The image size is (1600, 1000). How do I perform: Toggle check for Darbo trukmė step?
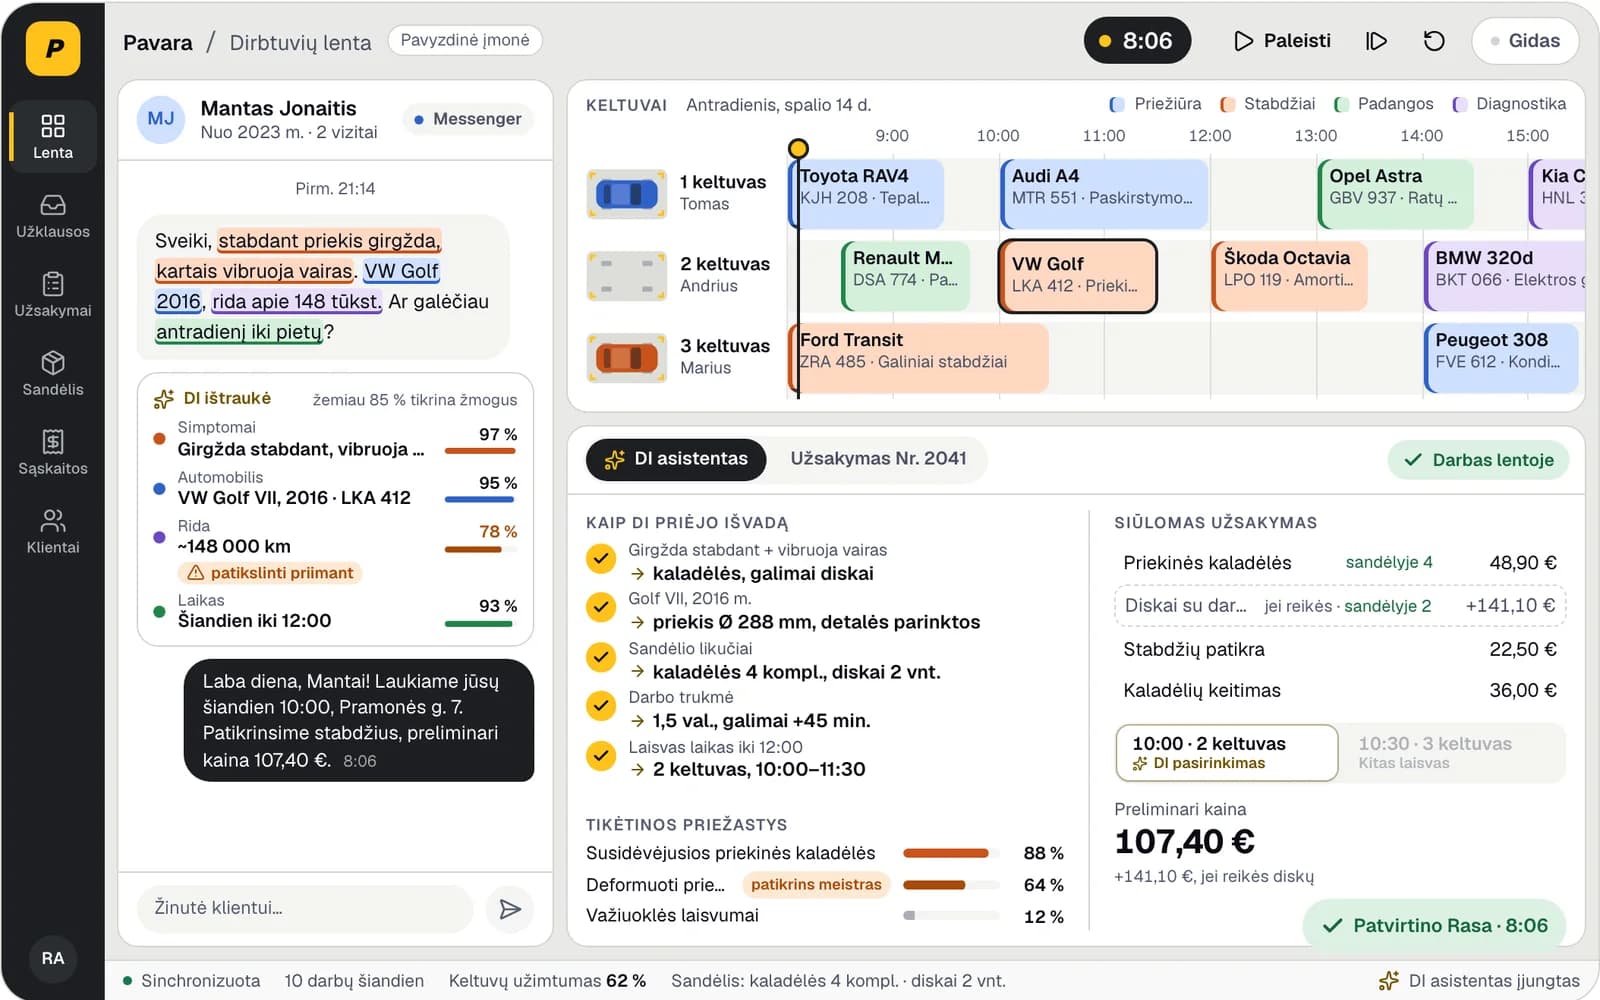pyautogui.click(x=601, y=706)
